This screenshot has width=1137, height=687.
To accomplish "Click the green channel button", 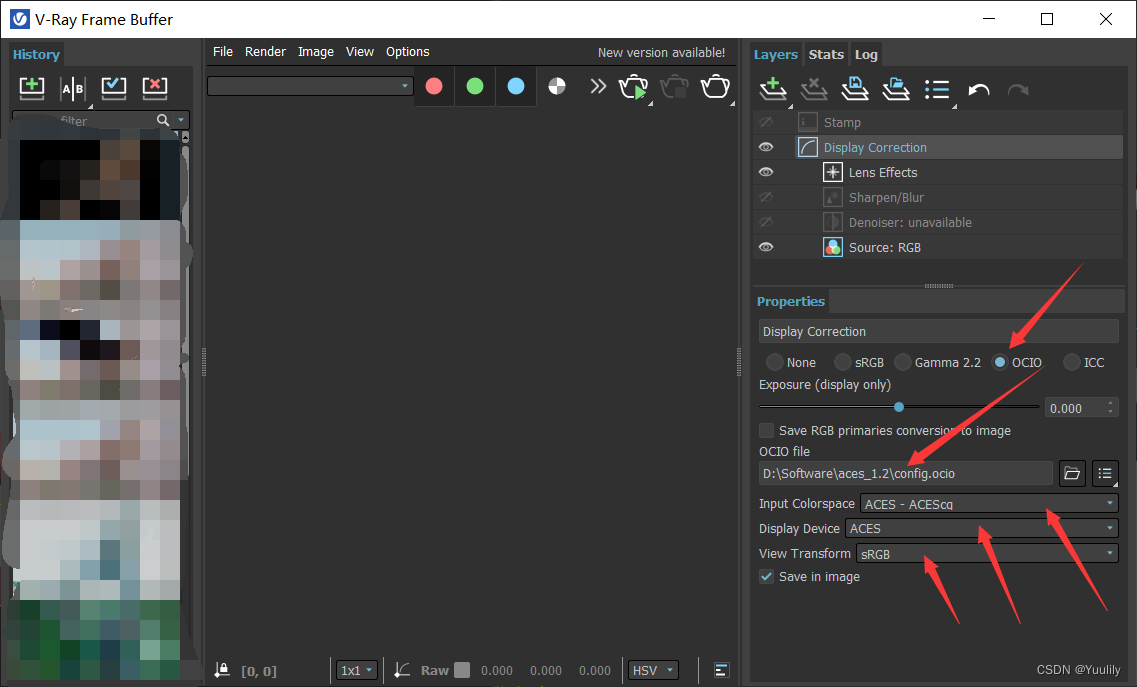I will tap(475, 87).
